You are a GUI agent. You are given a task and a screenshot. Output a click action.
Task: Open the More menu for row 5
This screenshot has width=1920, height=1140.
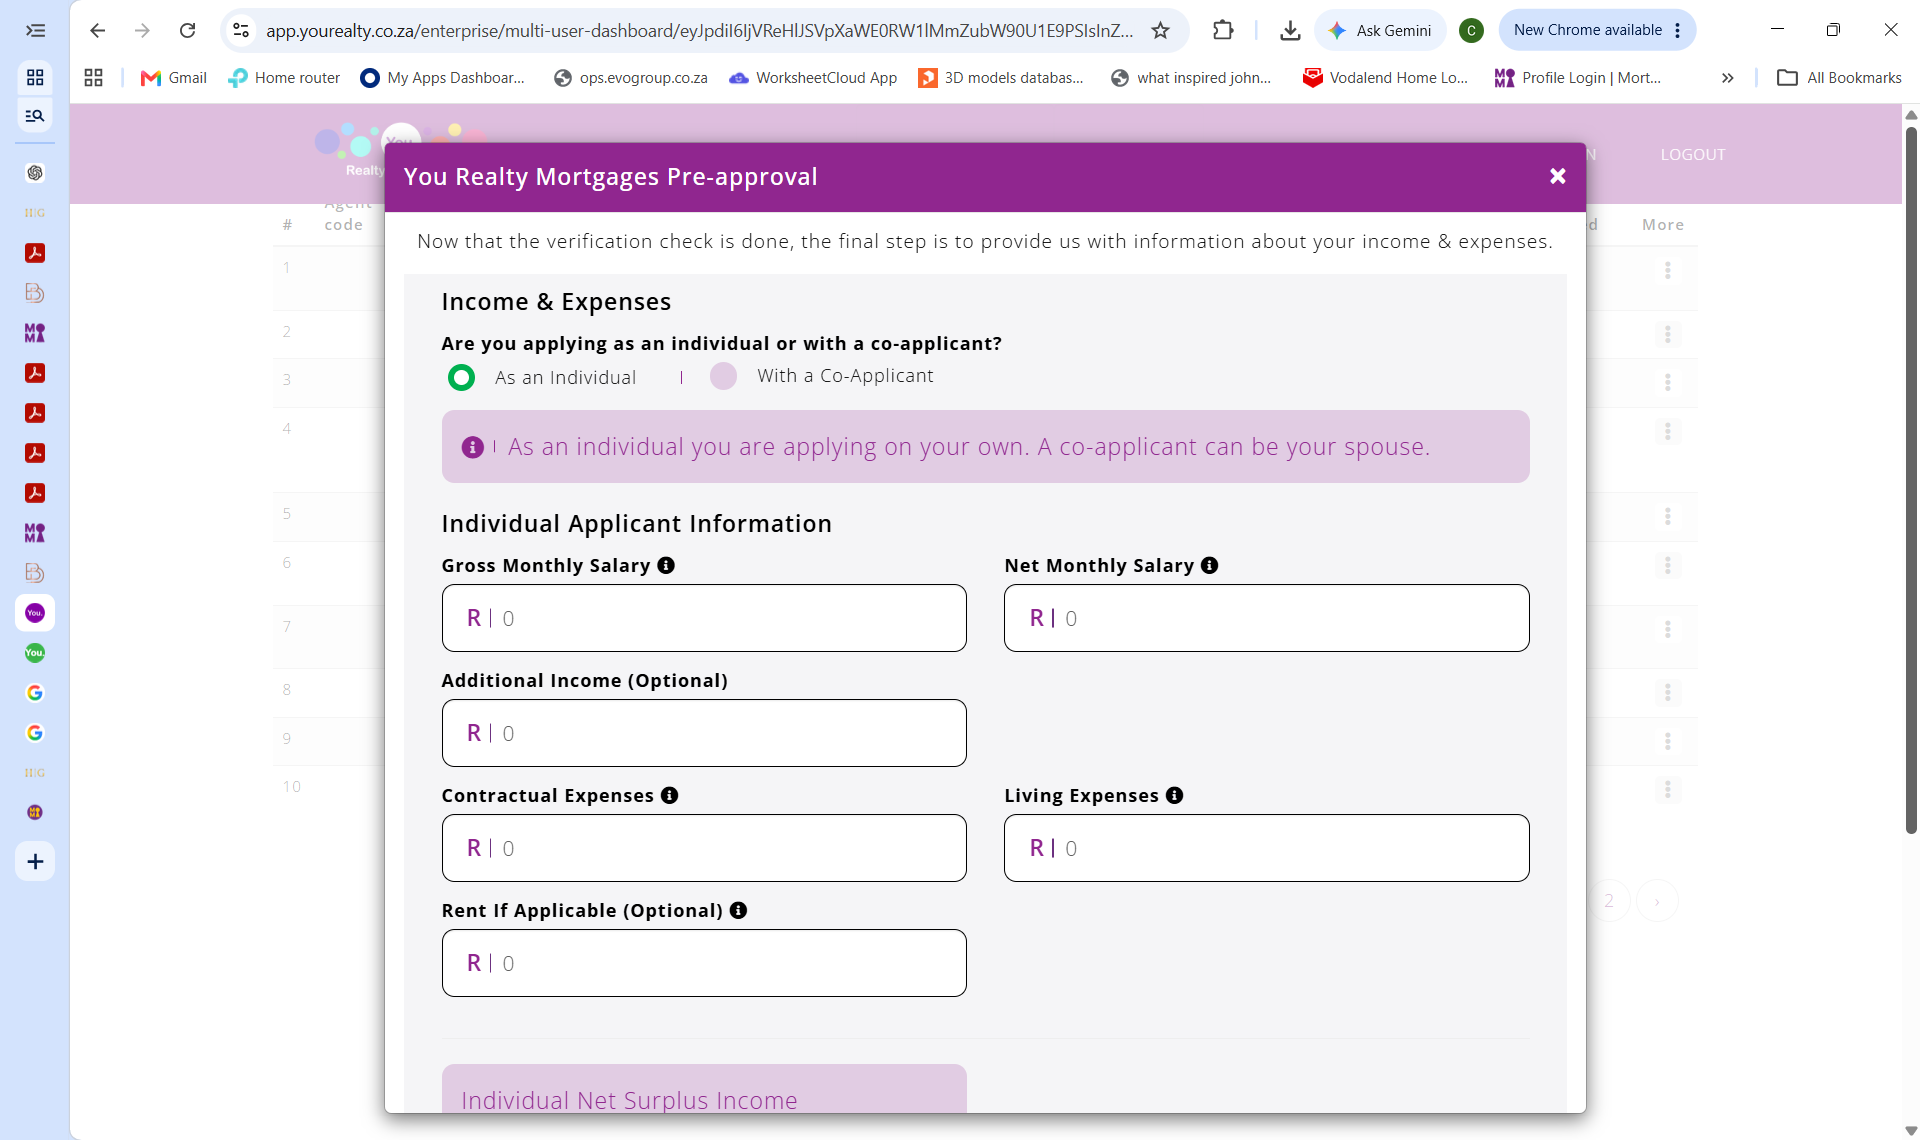click(1667, 516)
